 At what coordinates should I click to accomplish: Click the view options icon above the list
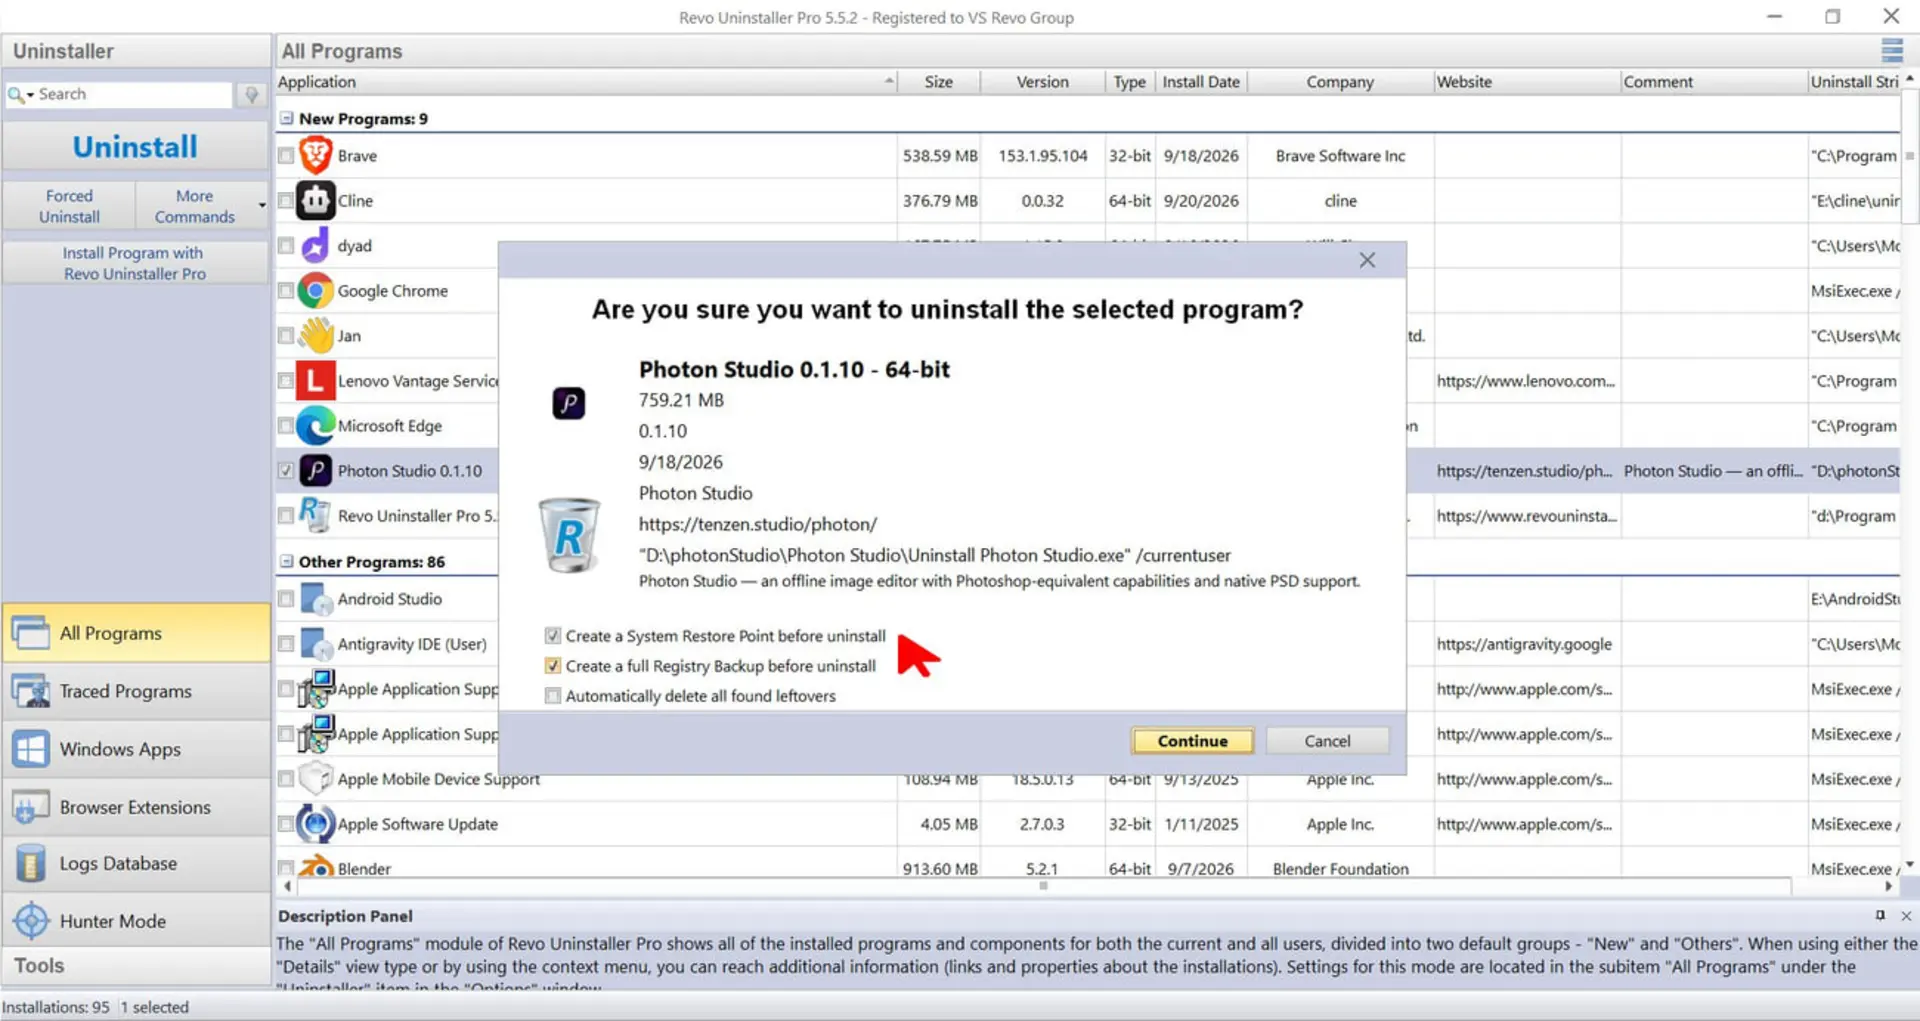(x=1892, y=50)
